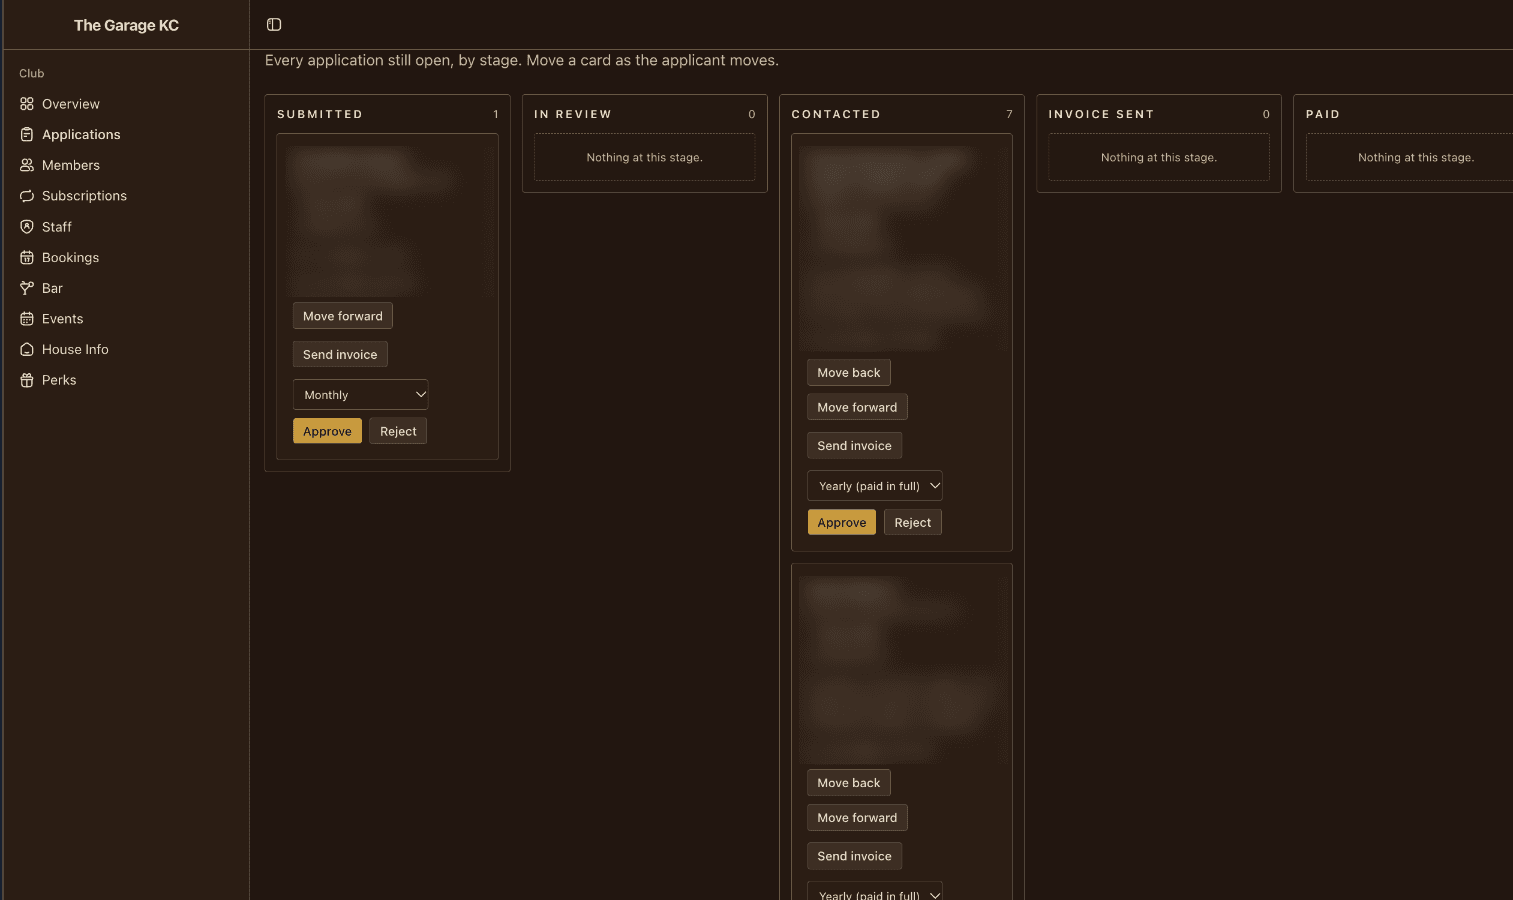Approve the Submitted application

point(327,431)
